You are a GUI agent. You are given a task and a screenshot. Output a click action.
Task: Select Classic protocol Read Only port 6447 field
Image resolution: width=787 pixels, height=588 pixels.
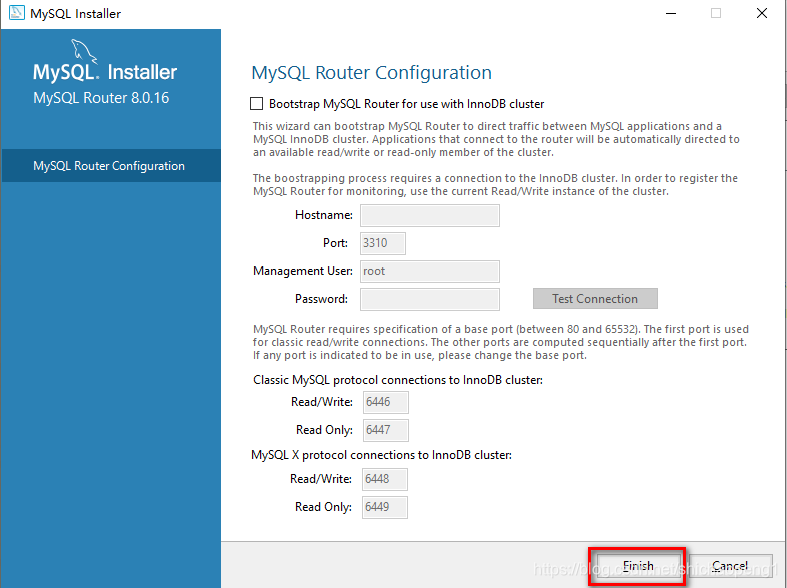(x=385, y=430)
